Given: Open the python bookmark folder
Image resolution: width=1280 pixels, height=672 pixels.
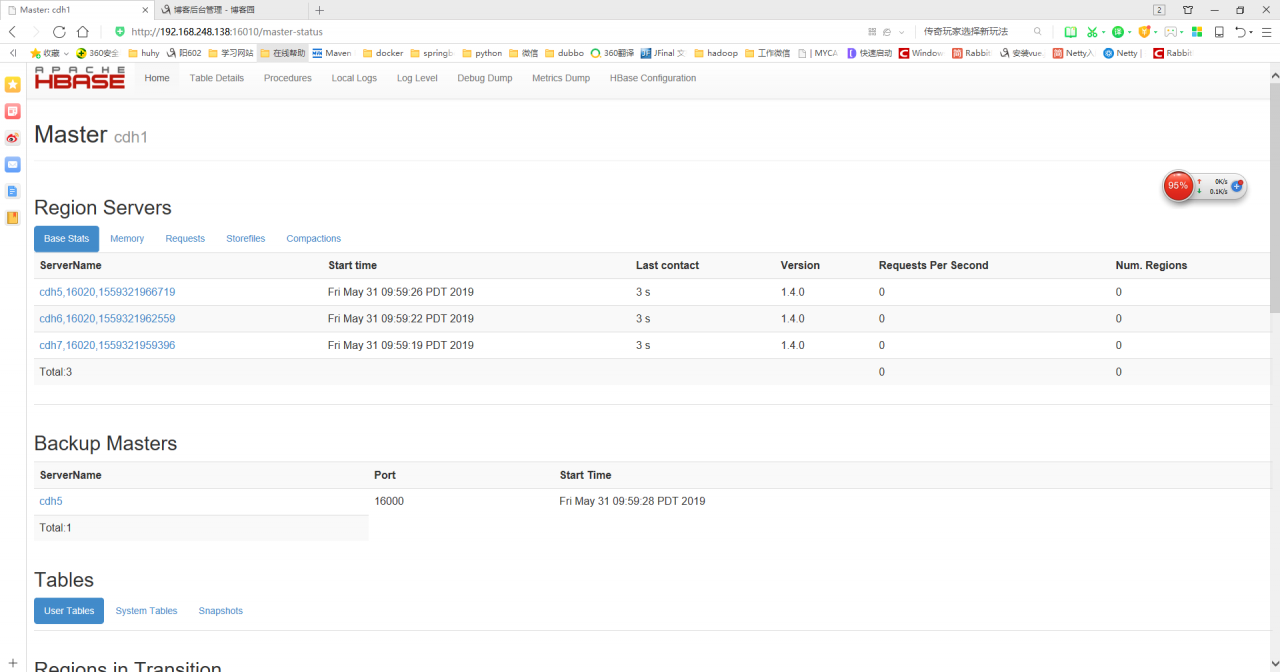Looking at the screenshot, I should 482,53.
